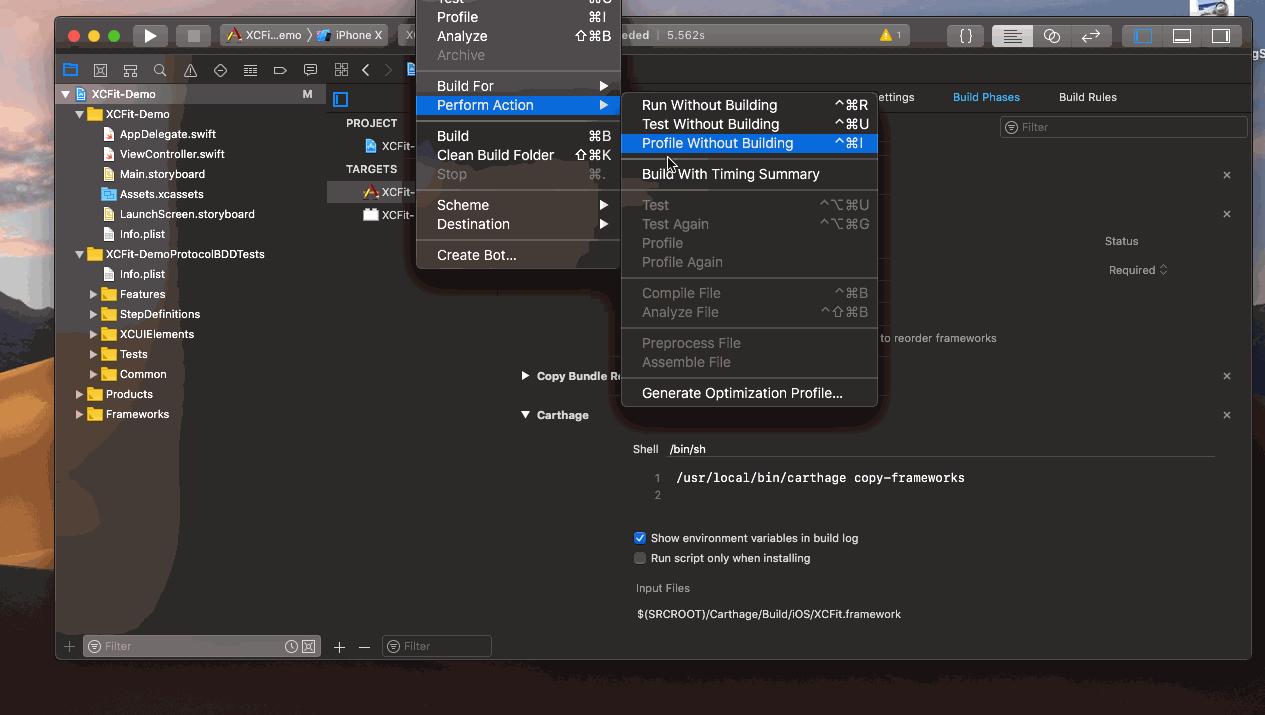1265x715 pixels.
Task: Click the Run (play) button in toolbar
Action: click(x=150, y=36)
